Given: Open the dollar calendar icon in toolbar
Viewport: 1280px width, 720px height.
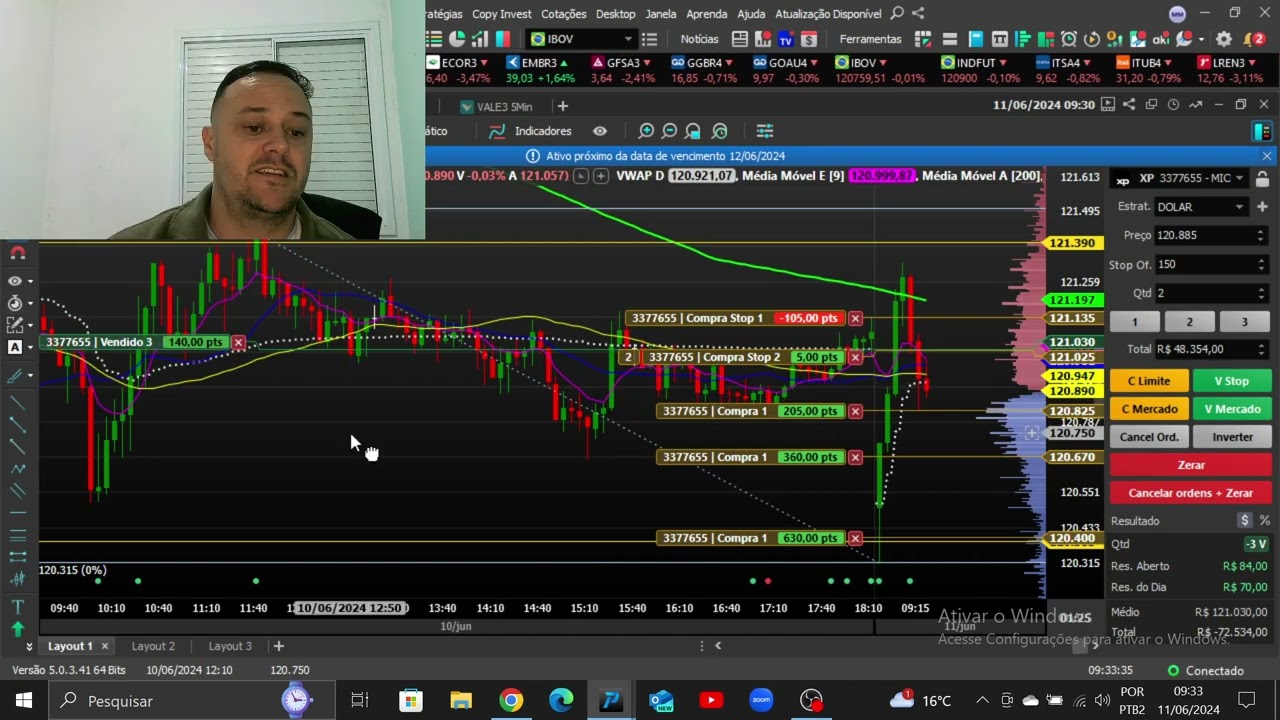Looking at the screenshot, I should coord(809,39).
